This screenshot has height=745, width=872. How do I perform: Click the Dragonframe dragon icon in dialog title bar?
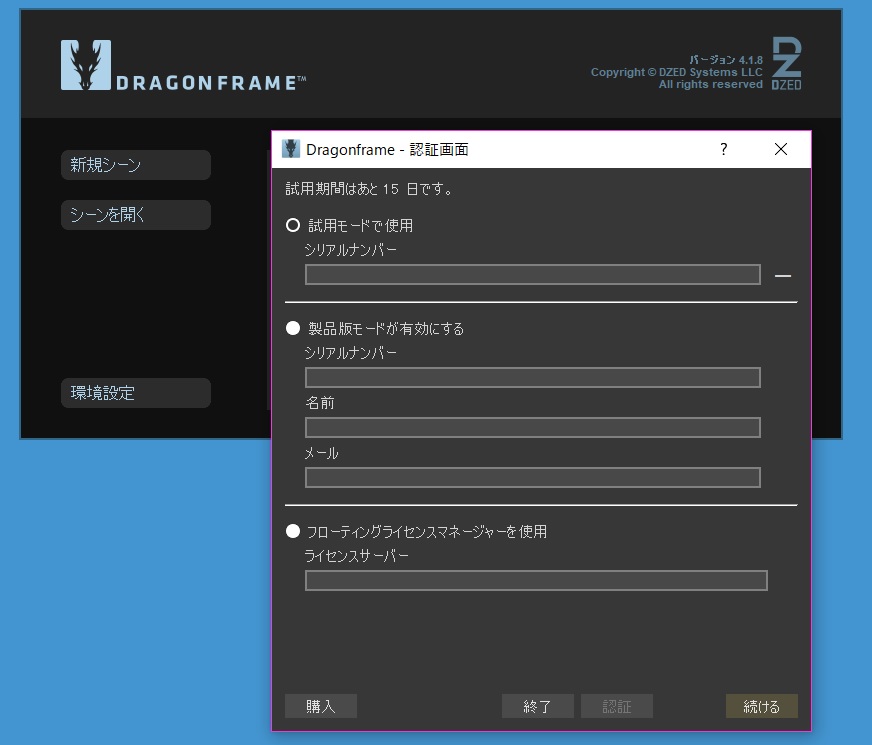point(290,149)
